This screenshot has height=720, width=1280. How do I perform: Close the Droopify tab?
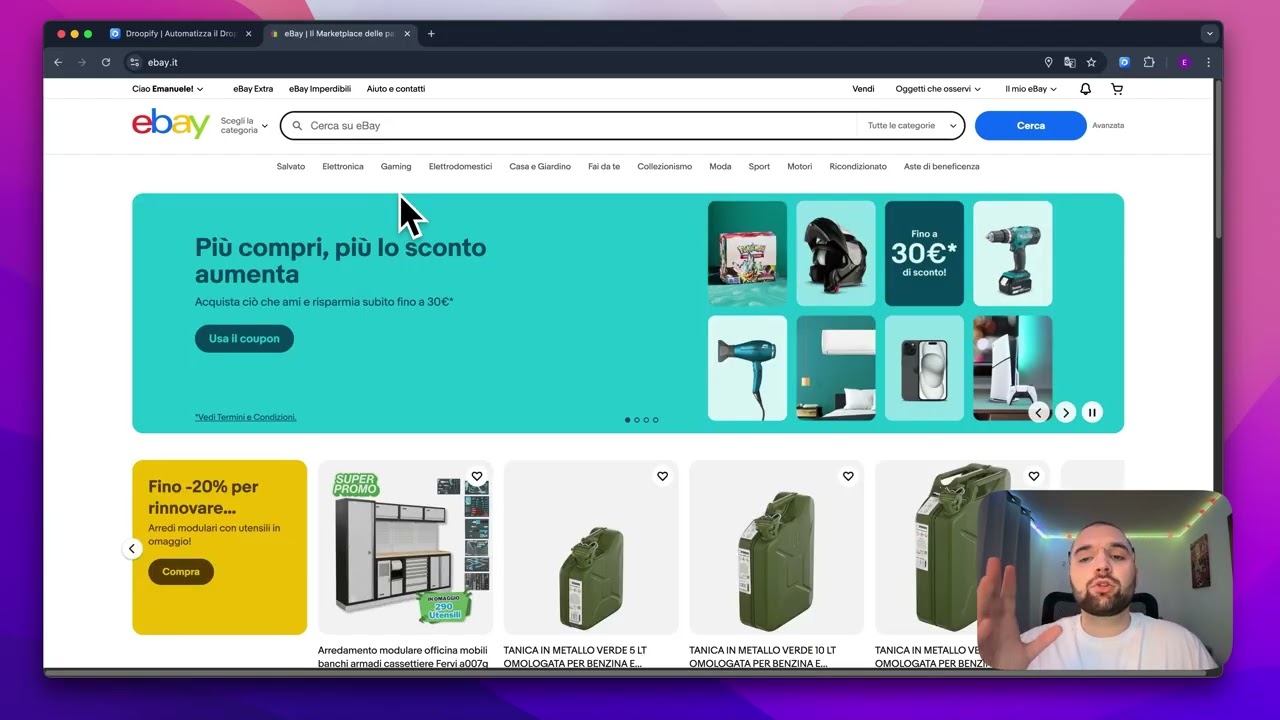click(x=248, y=34)
